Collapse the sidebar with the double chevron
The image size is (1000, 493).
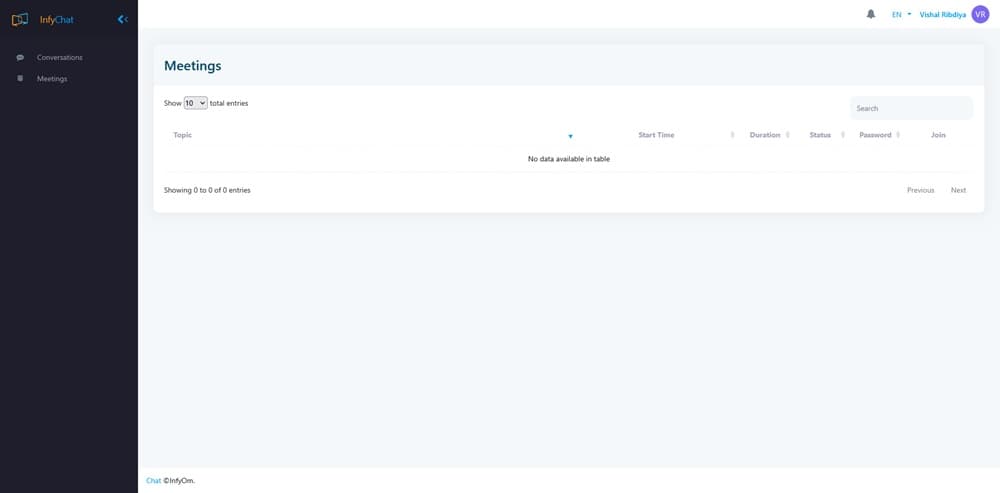point(122,19)
